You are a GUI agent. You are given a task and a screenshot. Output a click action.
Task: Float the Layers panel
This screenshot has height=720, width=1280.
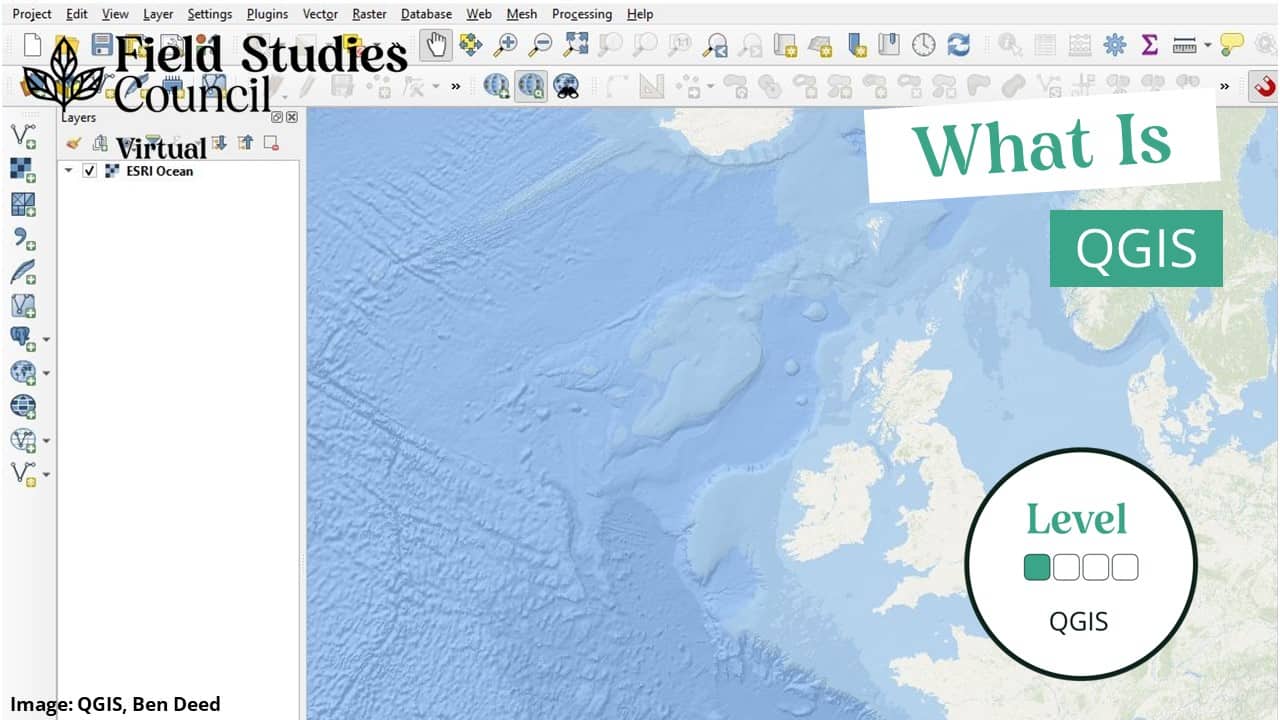(x=278, y=117)
